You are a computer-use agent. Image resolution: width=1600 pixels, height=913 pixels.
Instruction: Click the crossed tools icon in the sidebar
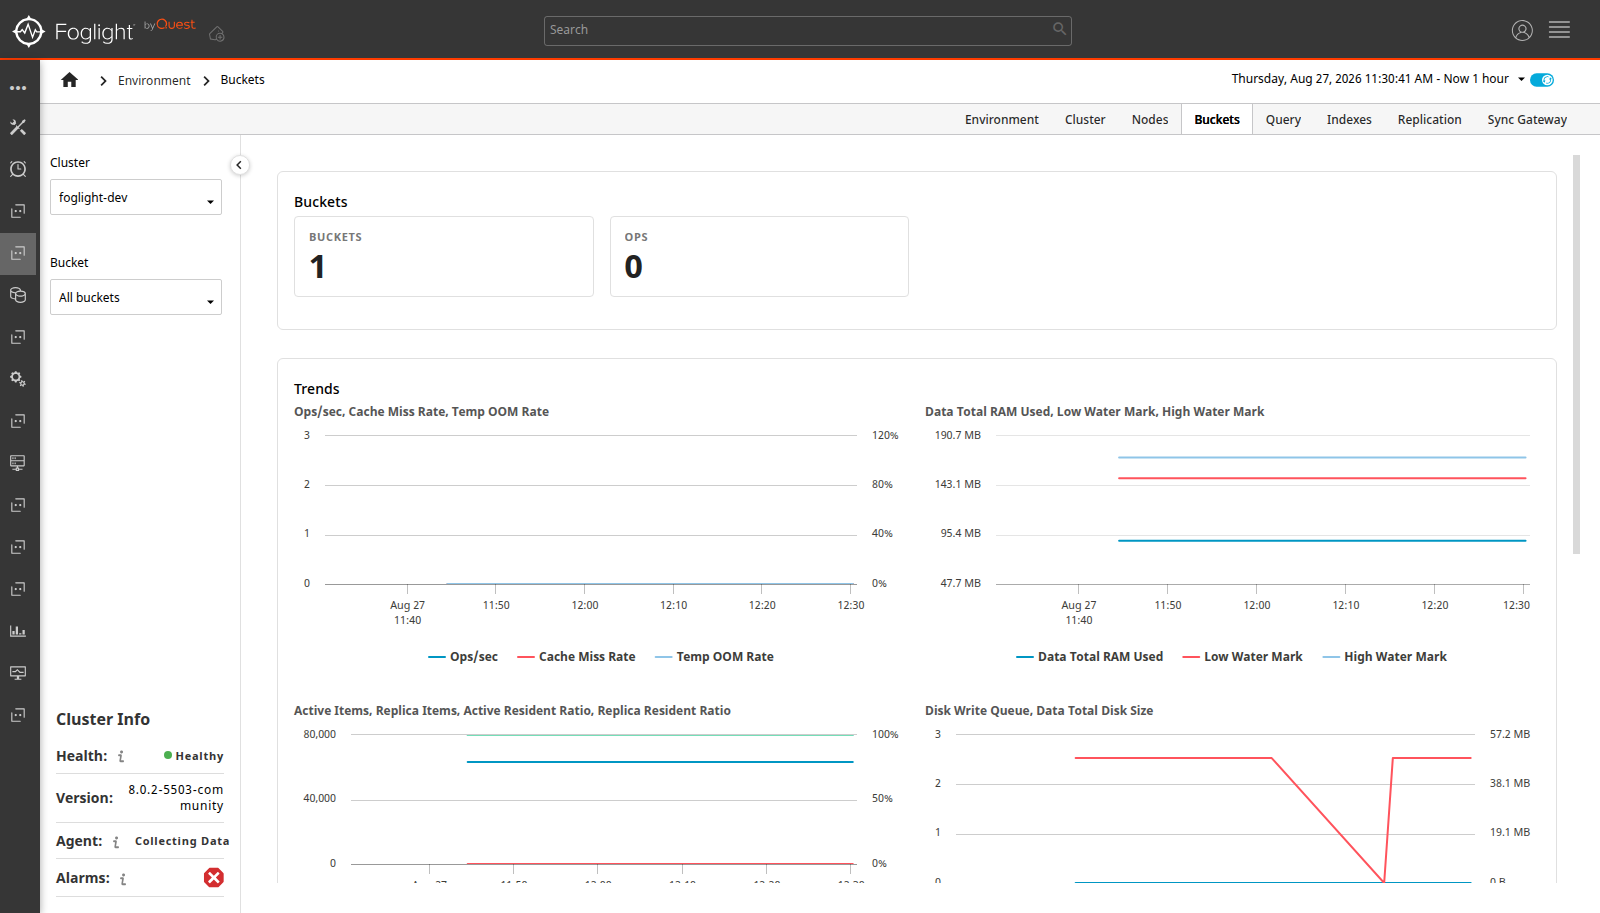tap(18, 127)
